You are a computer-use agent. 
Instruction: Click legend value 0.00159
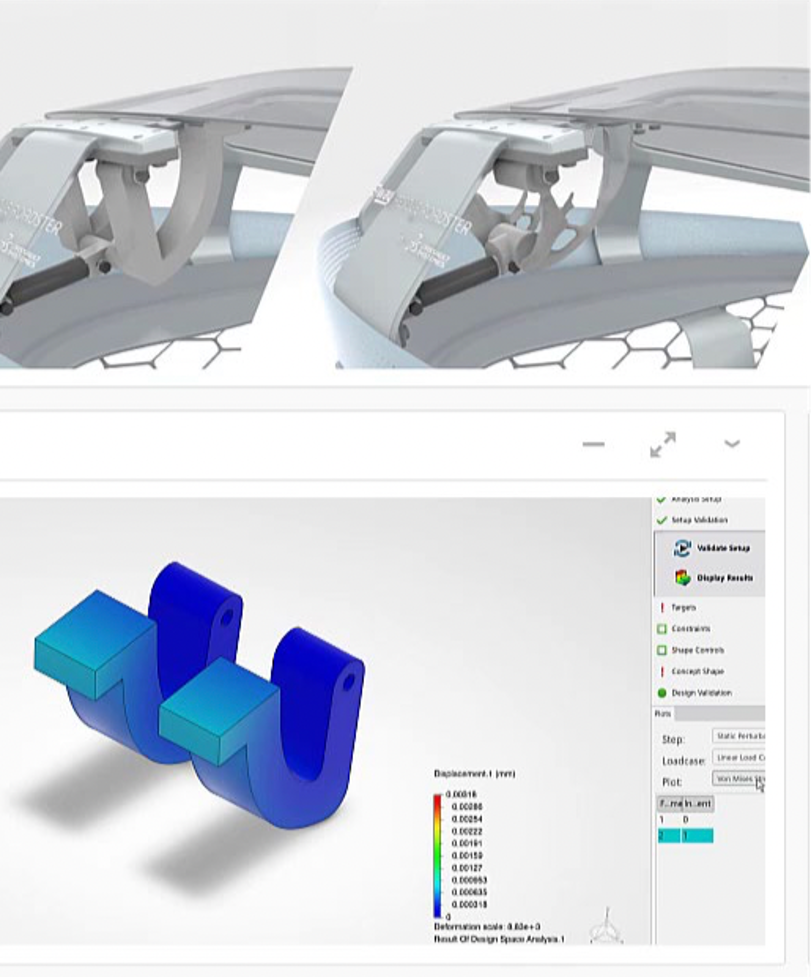click(x=467, y=855)
